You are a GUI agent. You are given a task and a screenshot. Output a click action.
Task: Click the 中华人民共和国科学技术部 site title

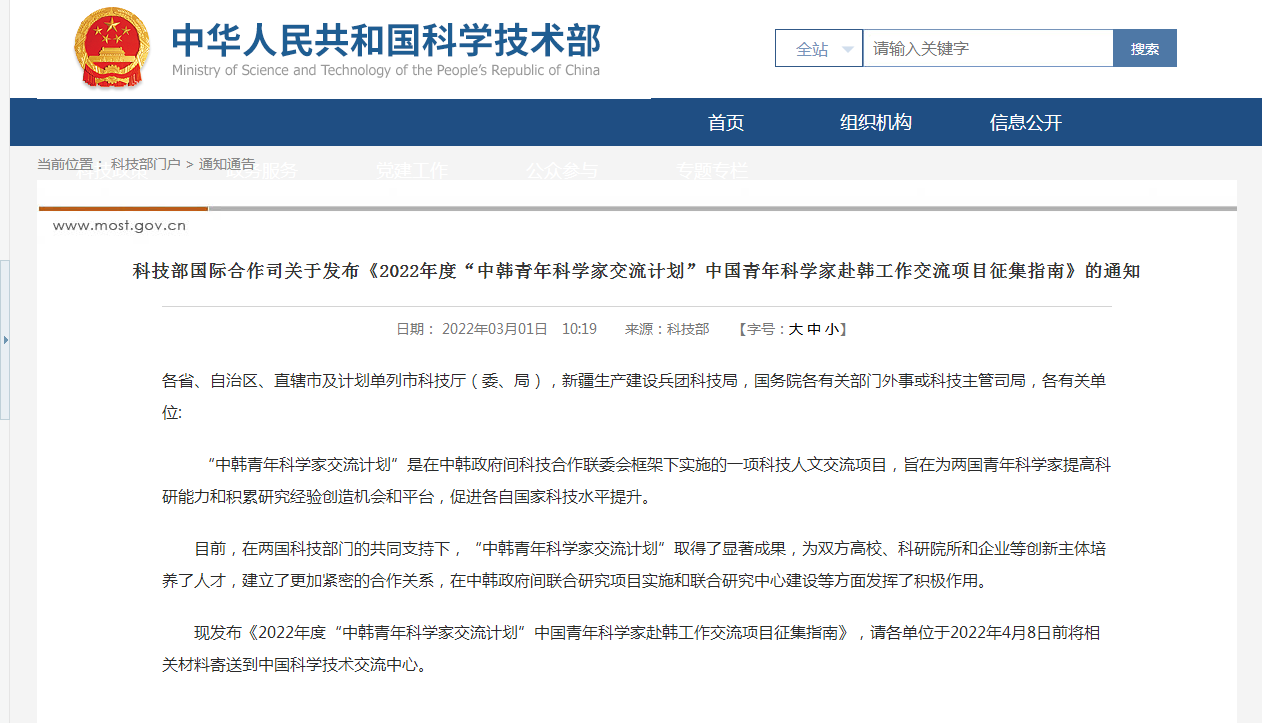tap(386, 41)
